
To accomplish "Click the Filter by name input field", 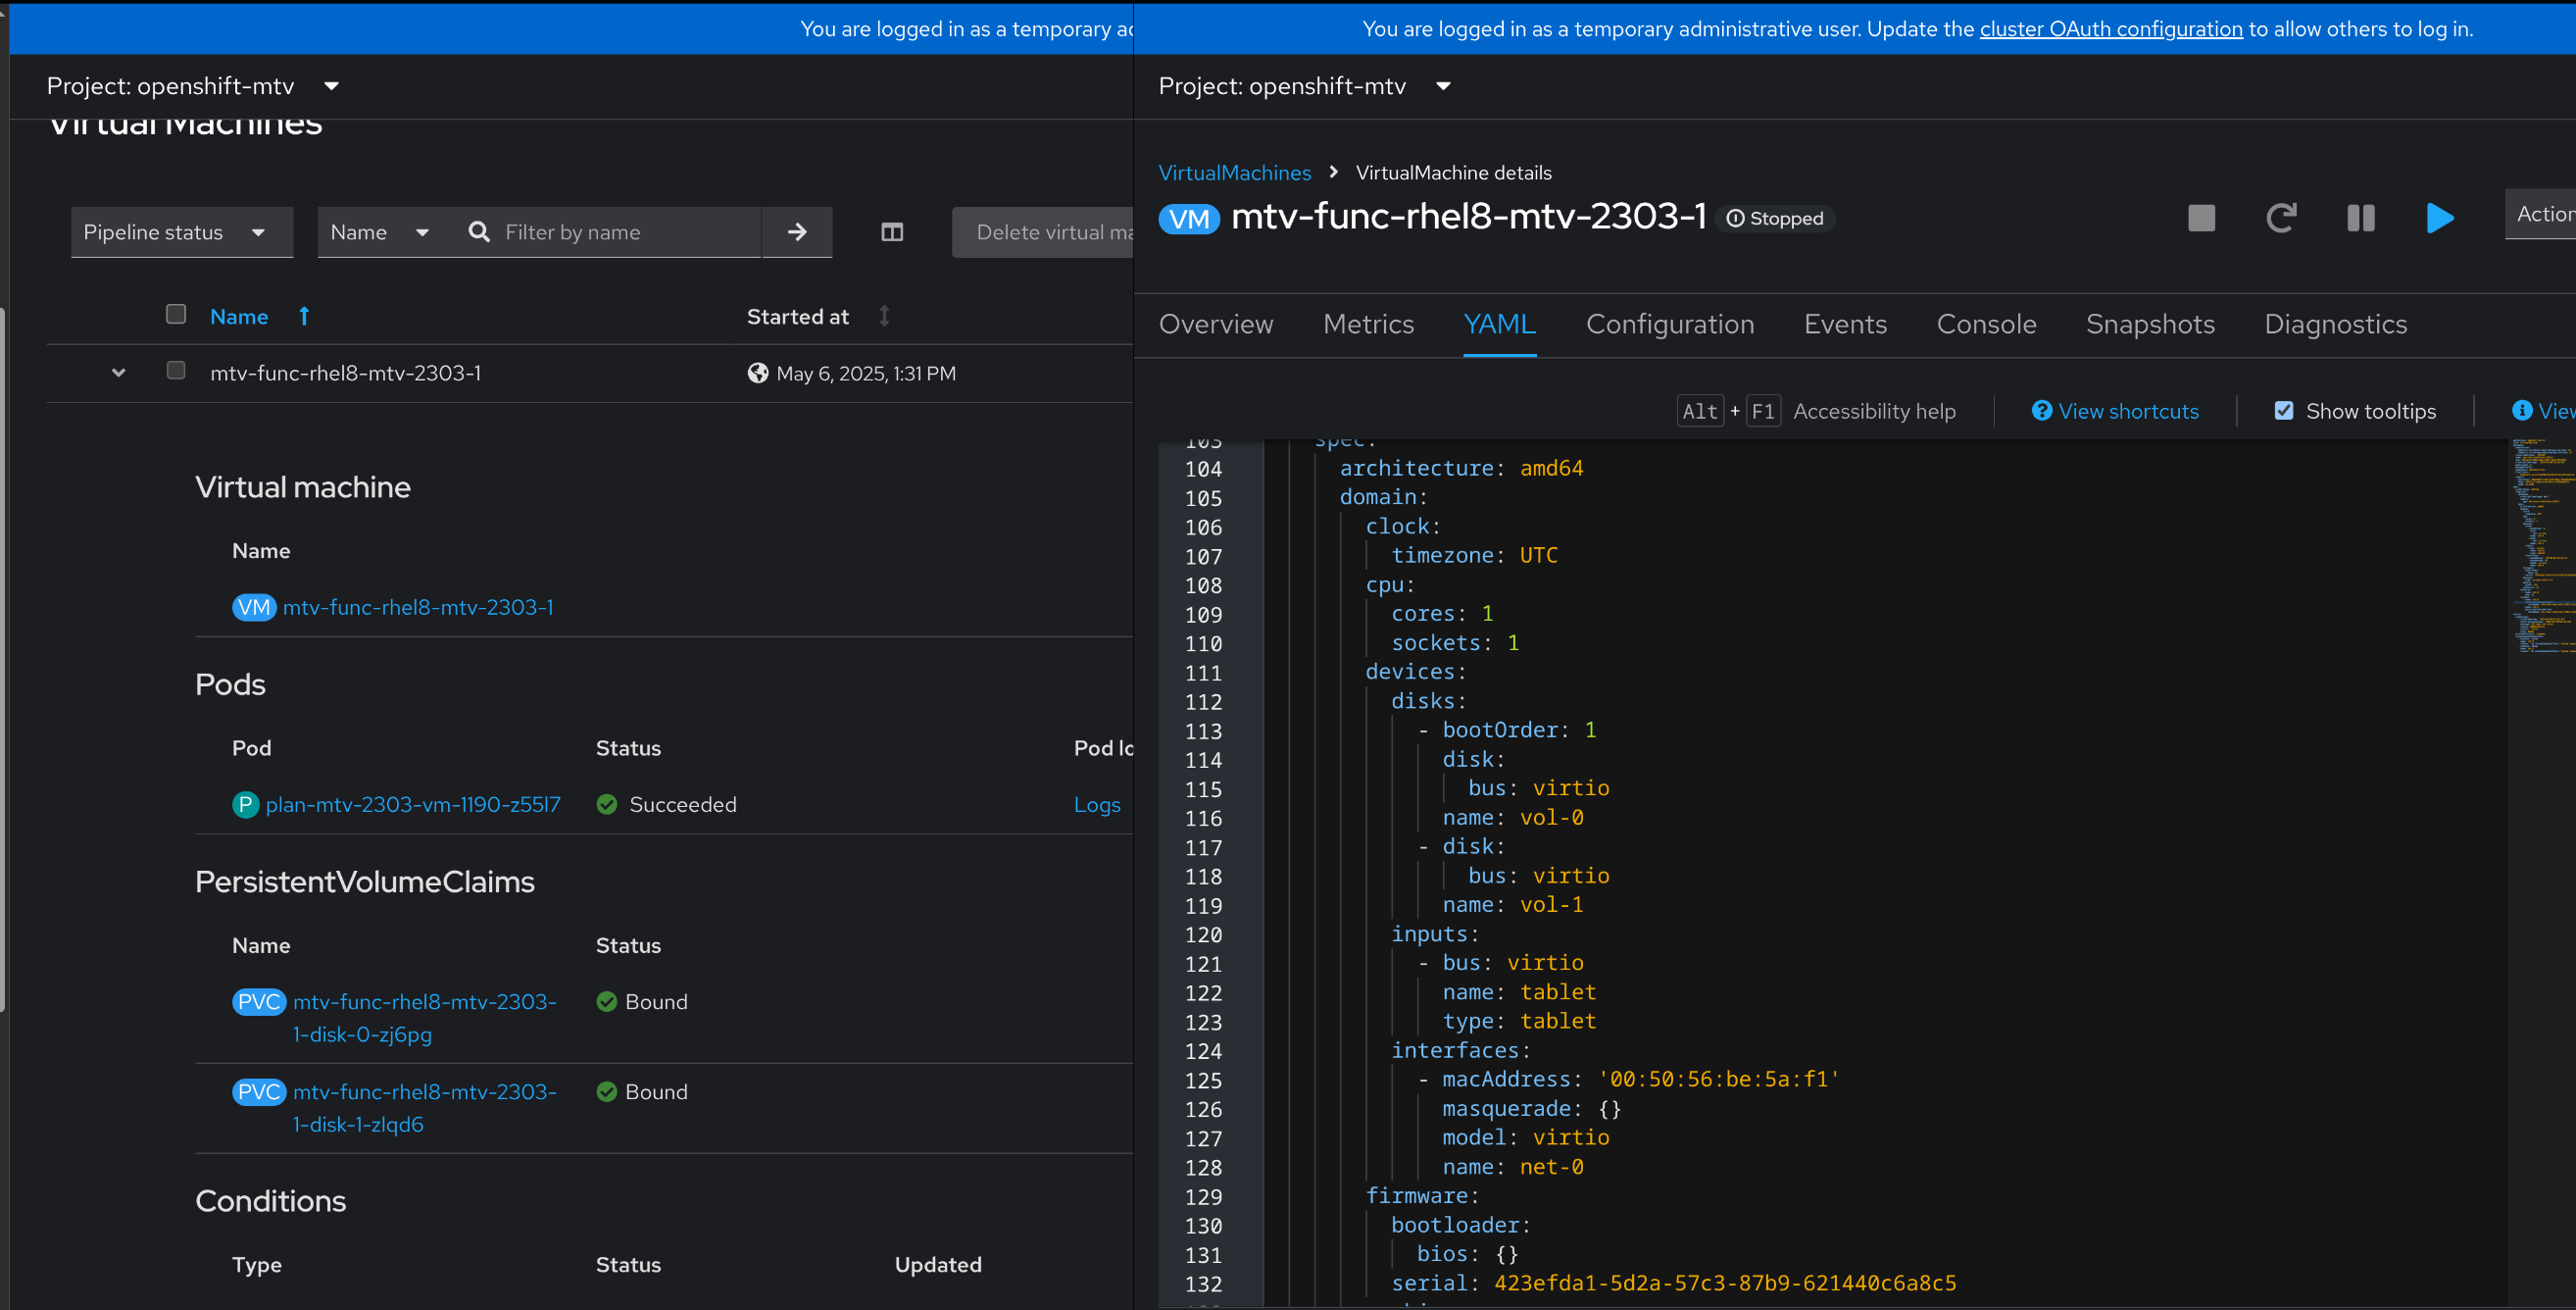I will [x=625, y=232].
